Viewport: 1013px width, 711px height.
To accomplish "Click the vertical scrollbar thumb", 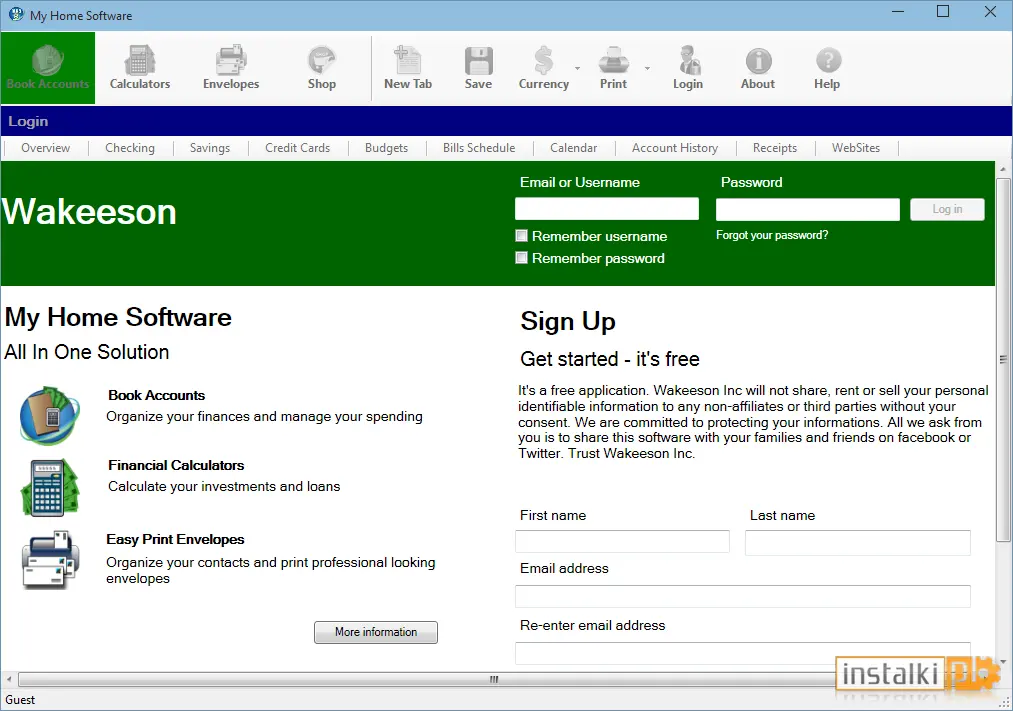I will (x=1003, y=359).
